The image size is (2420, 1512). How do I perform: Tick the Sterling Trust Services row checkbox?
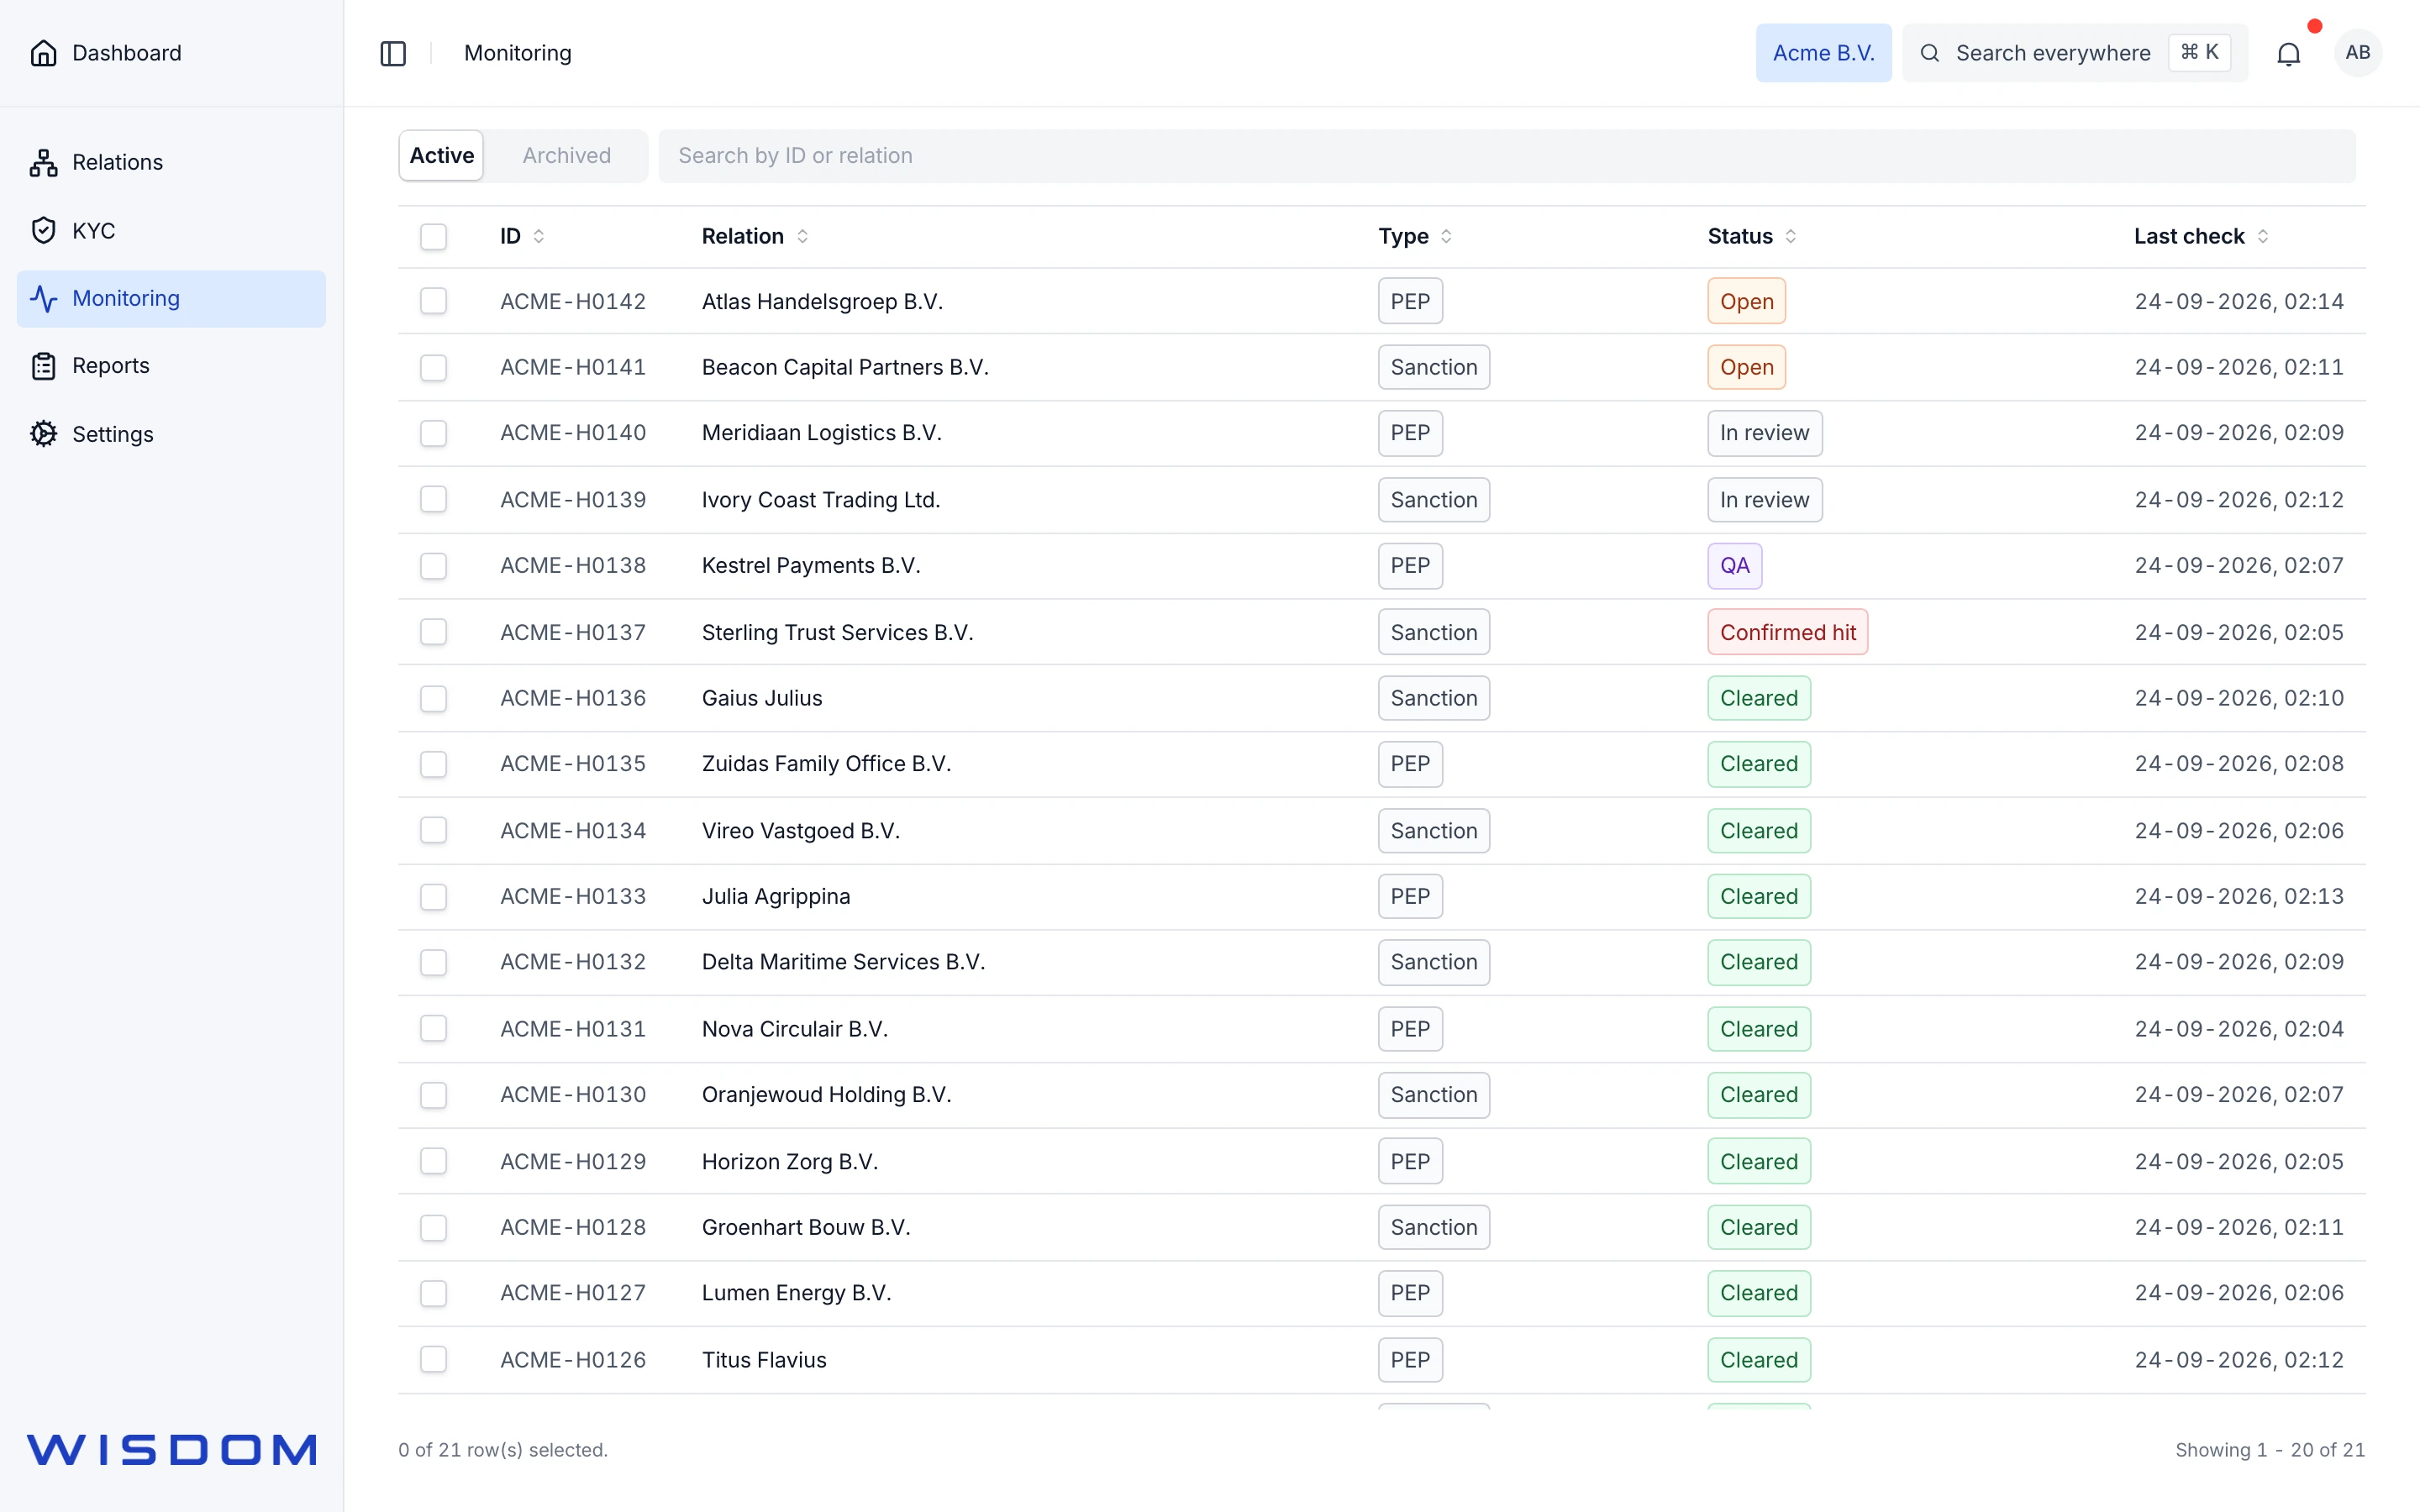(433, 632)
